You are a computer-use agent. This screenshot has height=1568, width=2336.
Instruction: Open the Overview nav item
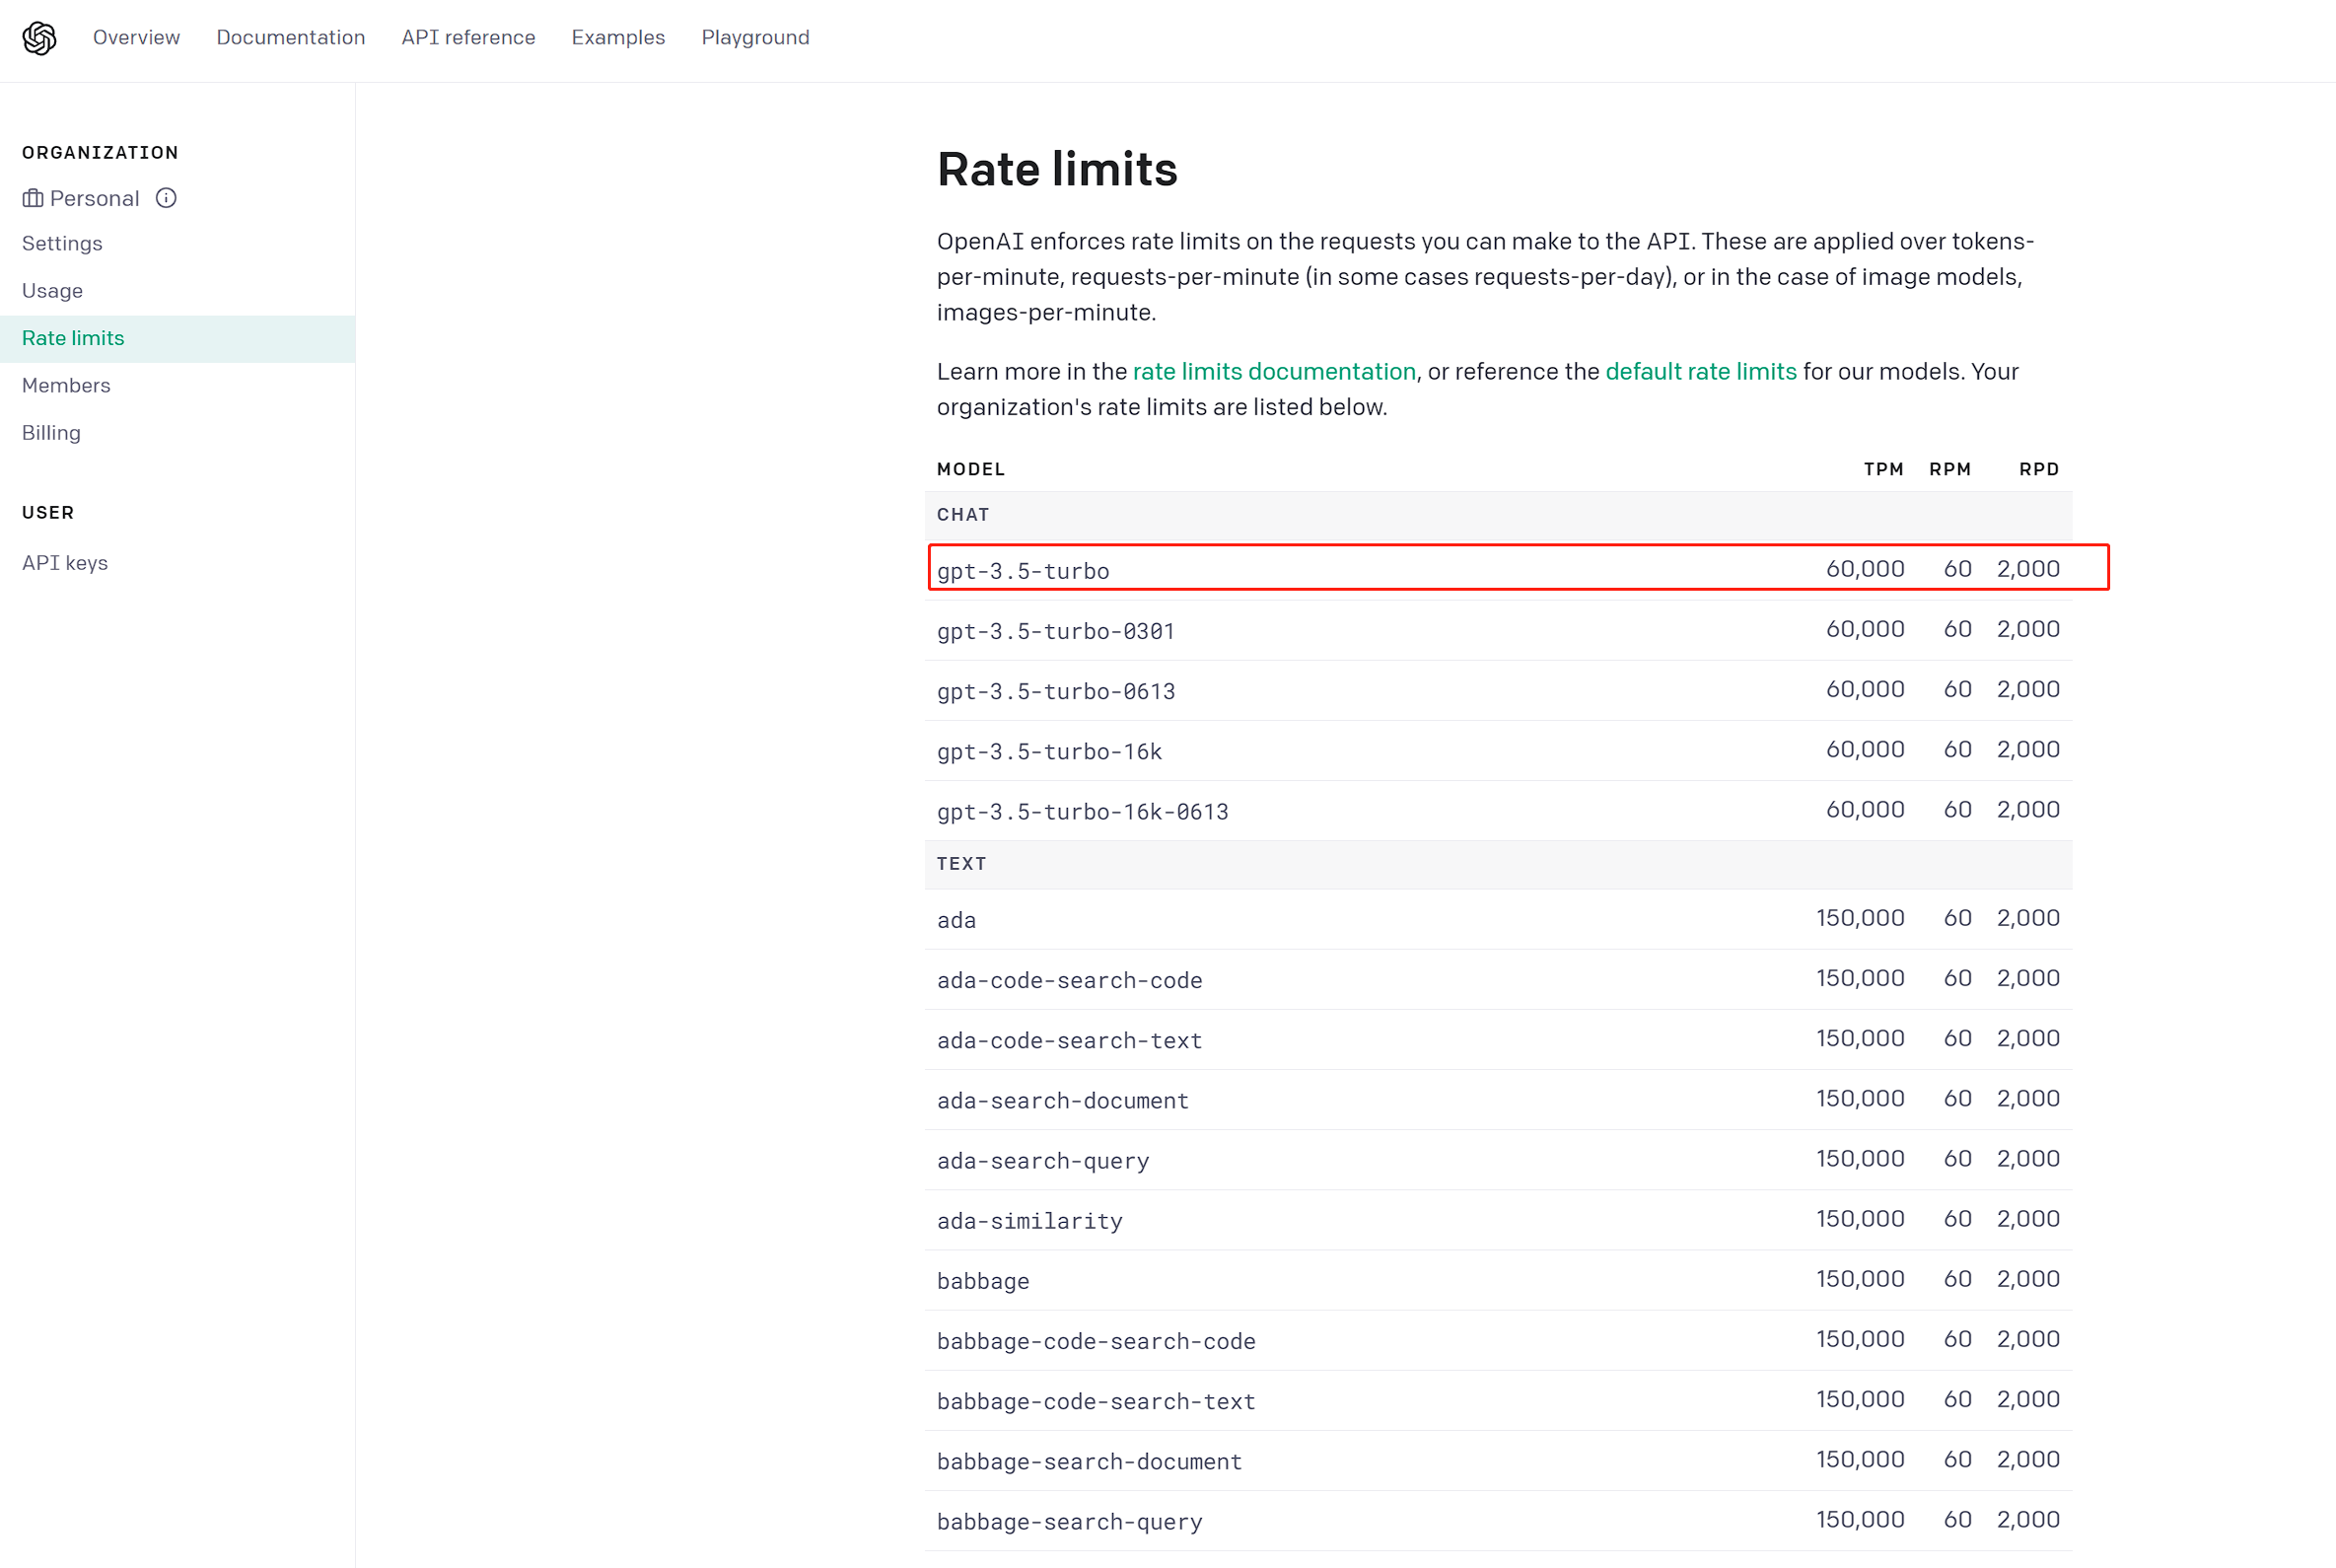click(x=136, y=38)
